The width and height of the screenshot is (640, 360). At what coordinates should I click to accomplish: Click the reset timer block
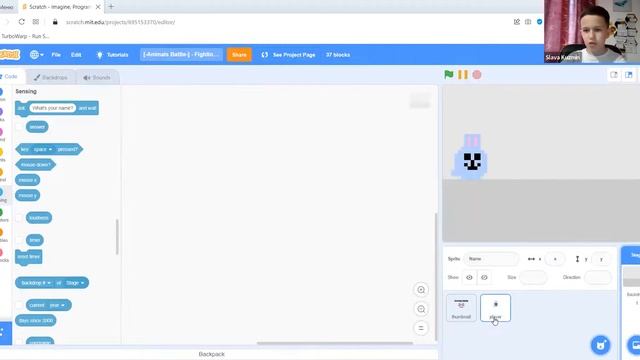29,257
